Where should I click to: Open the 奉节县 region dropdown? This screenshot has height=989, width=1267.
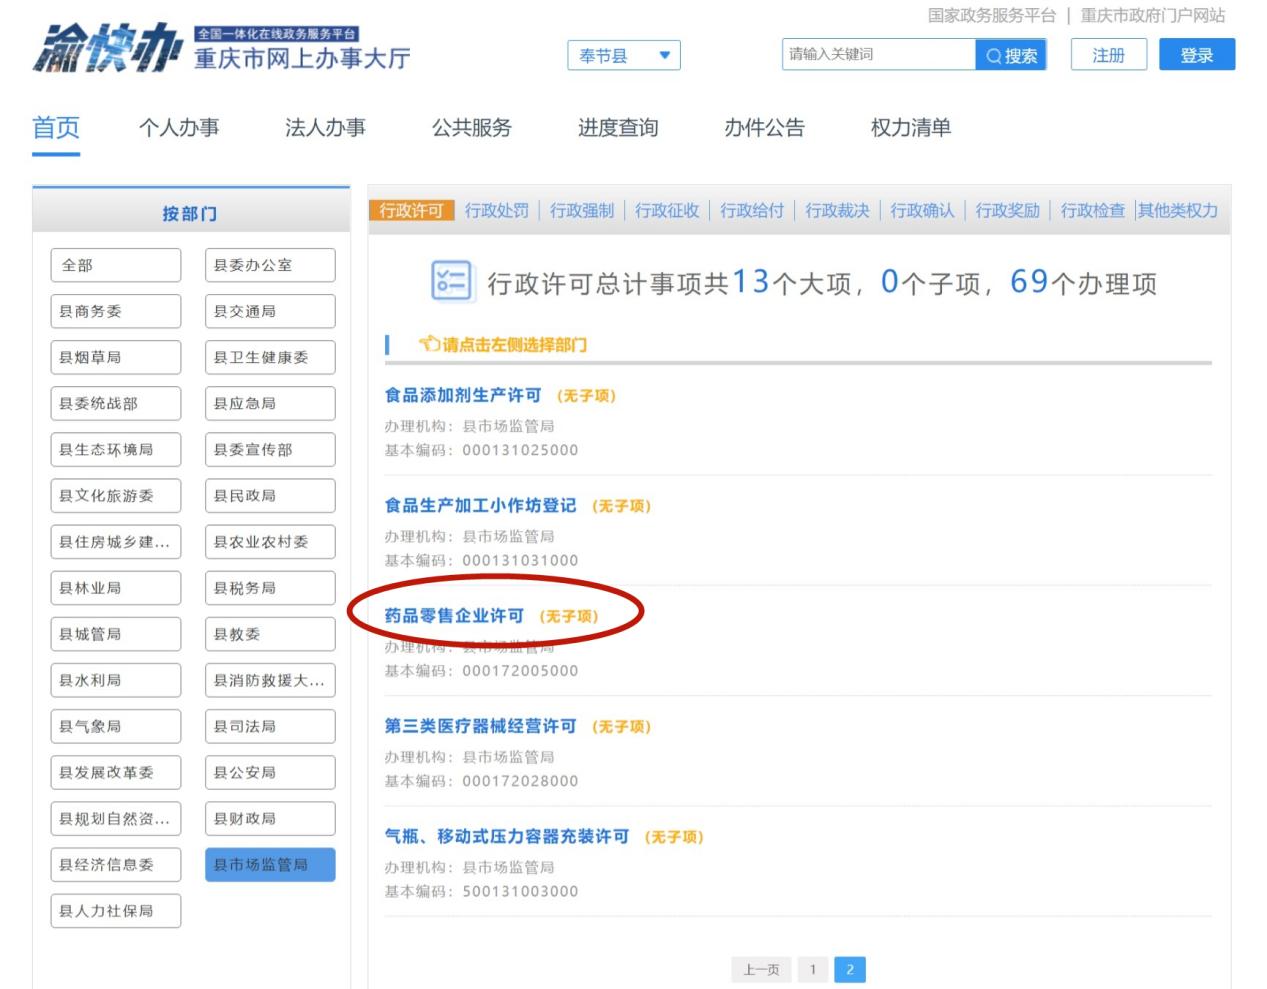point(623,56)
